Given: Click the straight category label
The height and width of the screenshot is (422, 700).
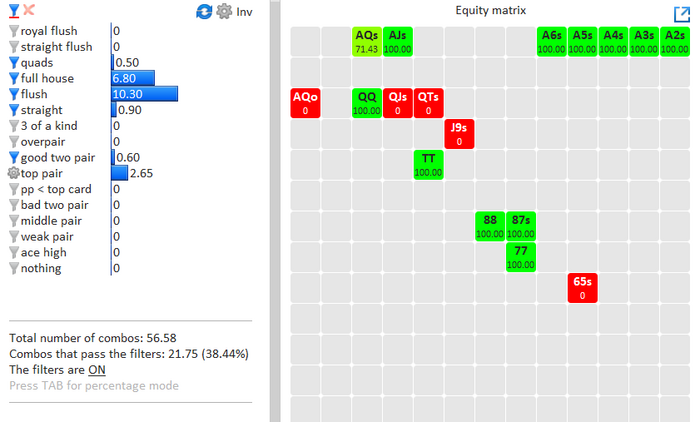Looking at the screenshot, I should coord(46,110).
